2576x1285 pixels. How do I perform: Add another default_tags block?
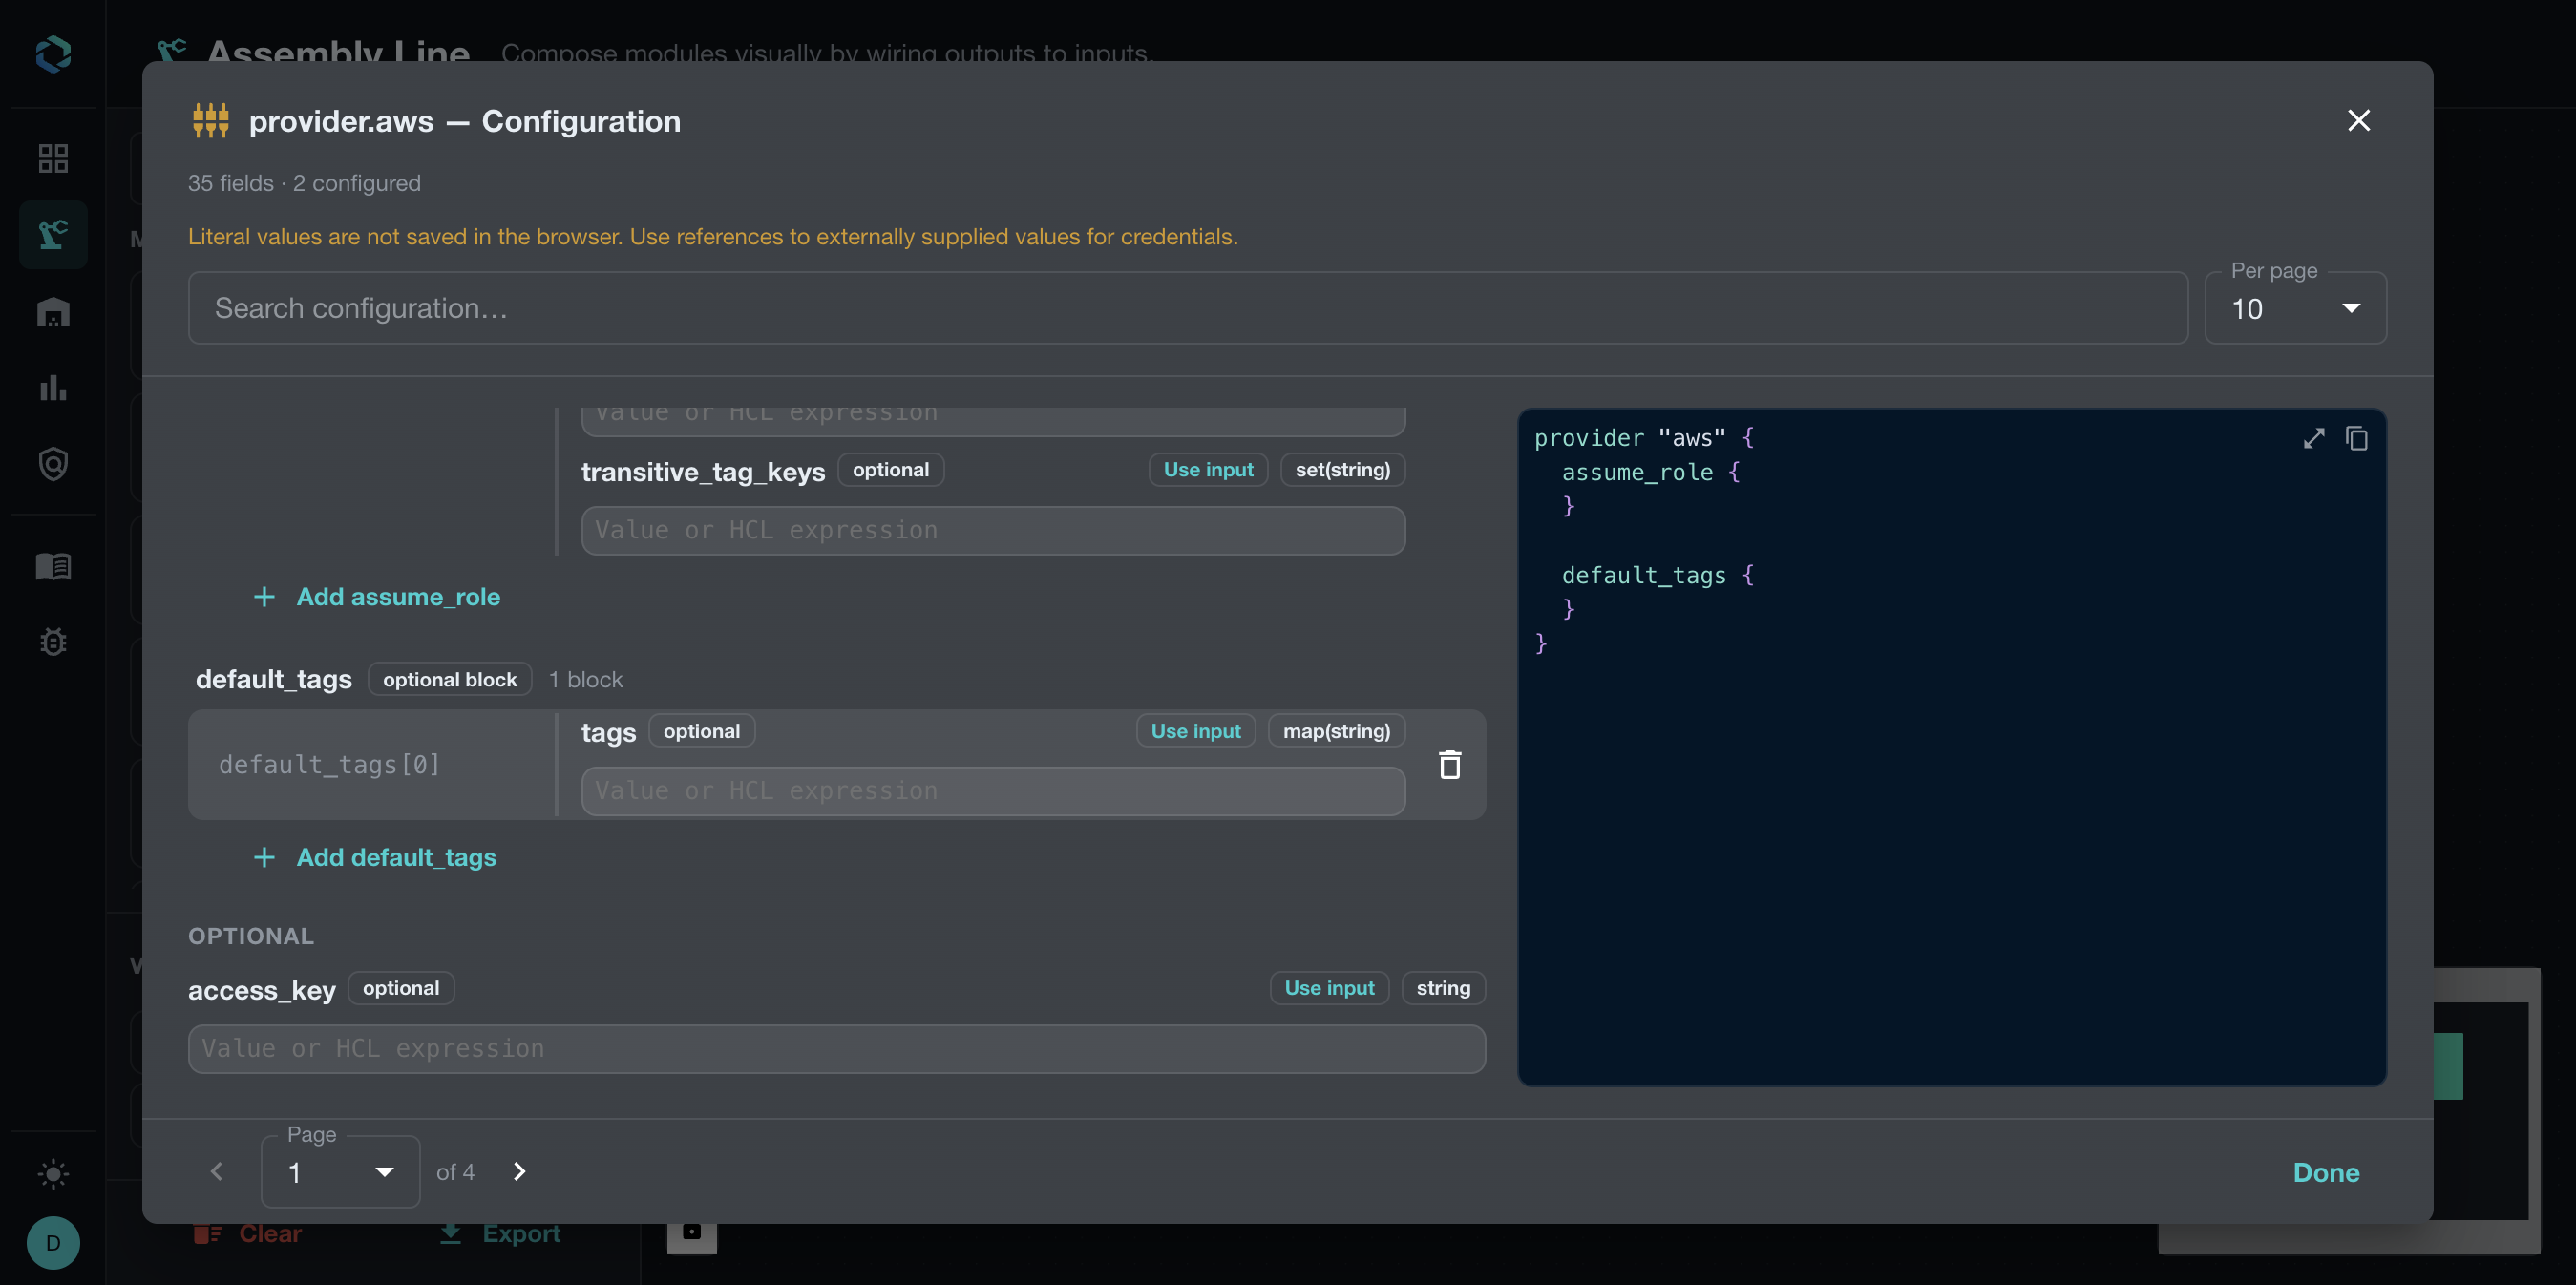click(375, 858)
